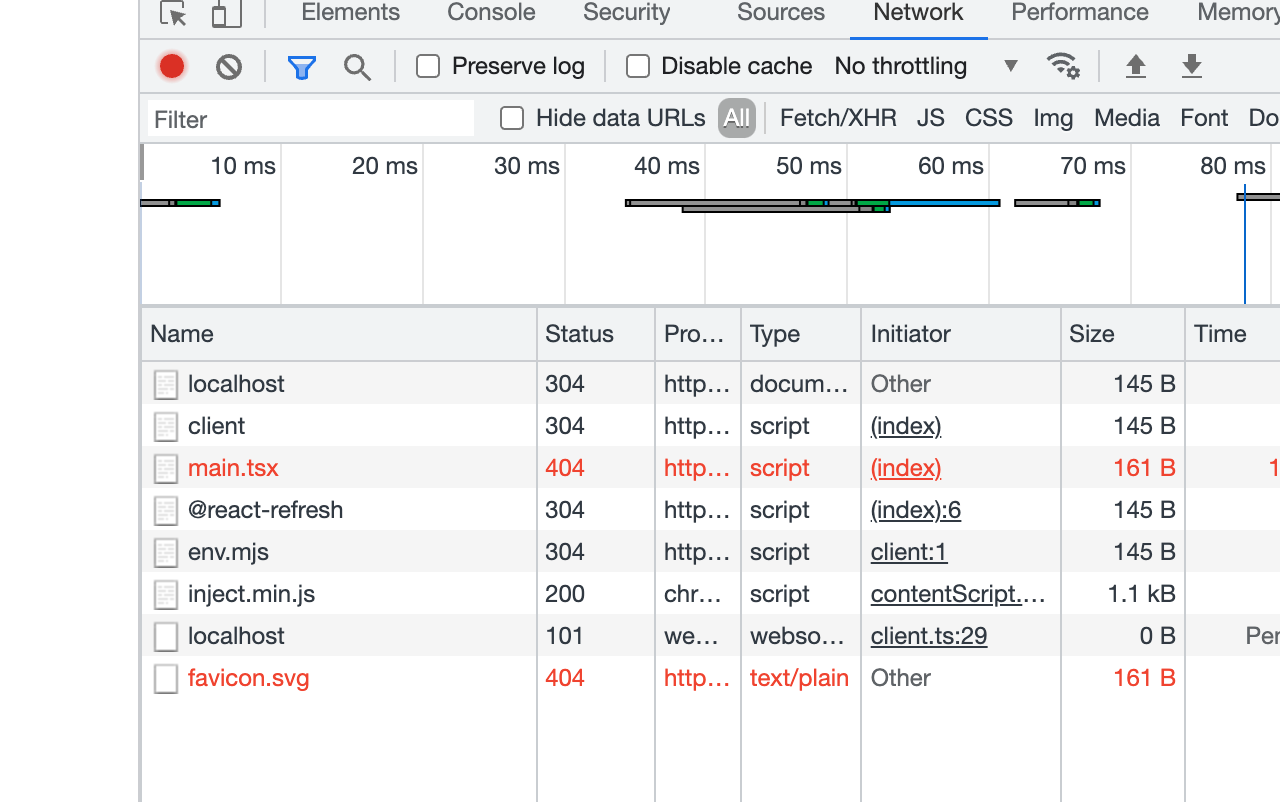
Task: Click the import HAR upload icon
Action: tap(1135, 67)
